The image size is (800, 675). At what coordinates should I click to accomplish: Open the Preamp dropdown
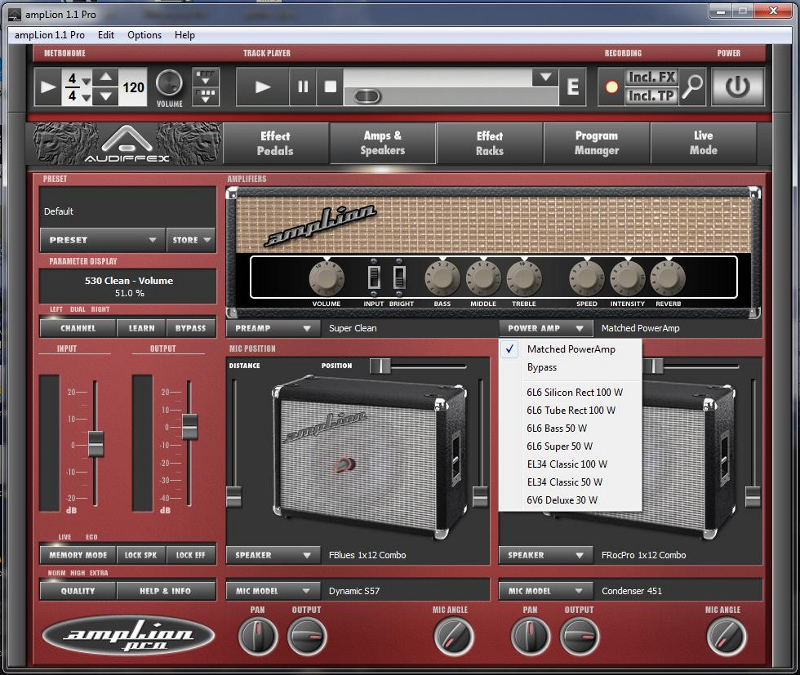(x=273, y=328)
